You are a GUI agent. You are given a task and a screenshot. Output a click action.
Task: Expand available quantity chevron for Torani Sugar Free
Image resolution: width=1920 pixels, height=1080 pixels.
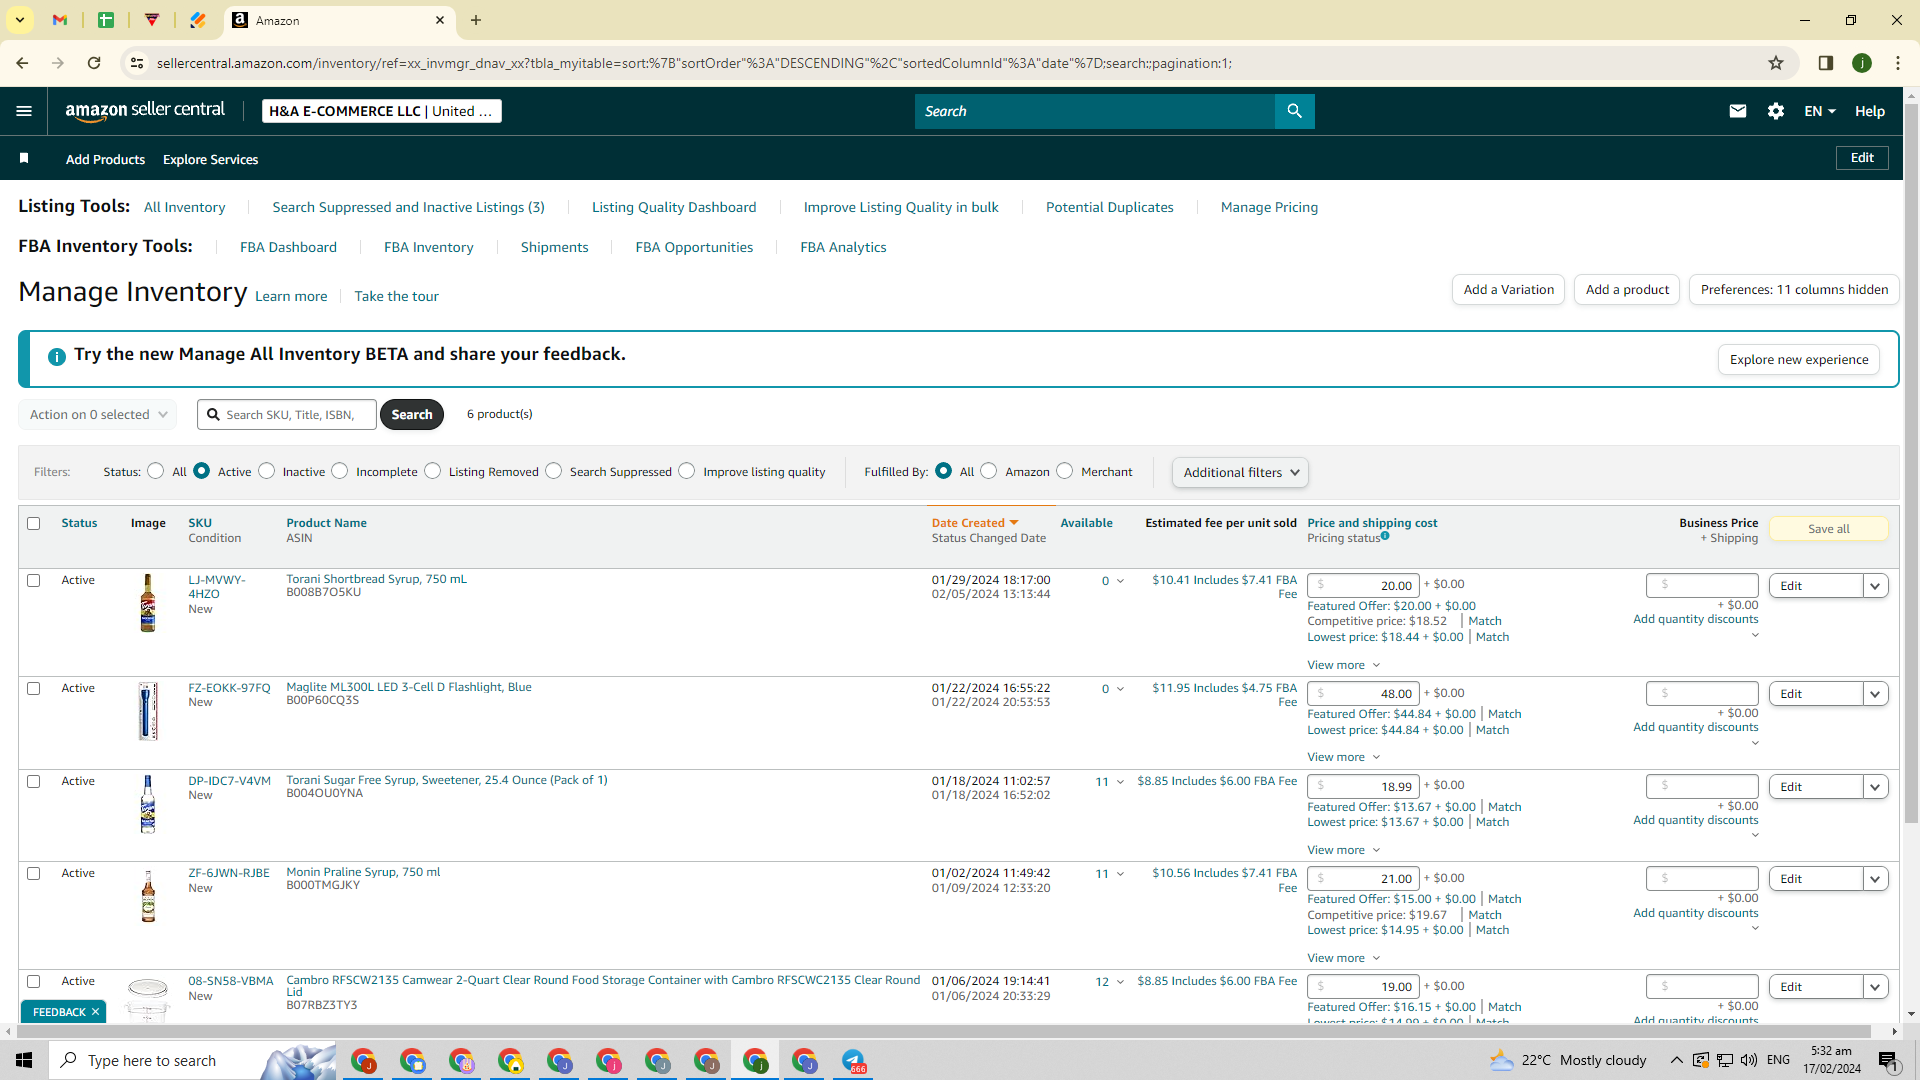(x=1120, y=782)
